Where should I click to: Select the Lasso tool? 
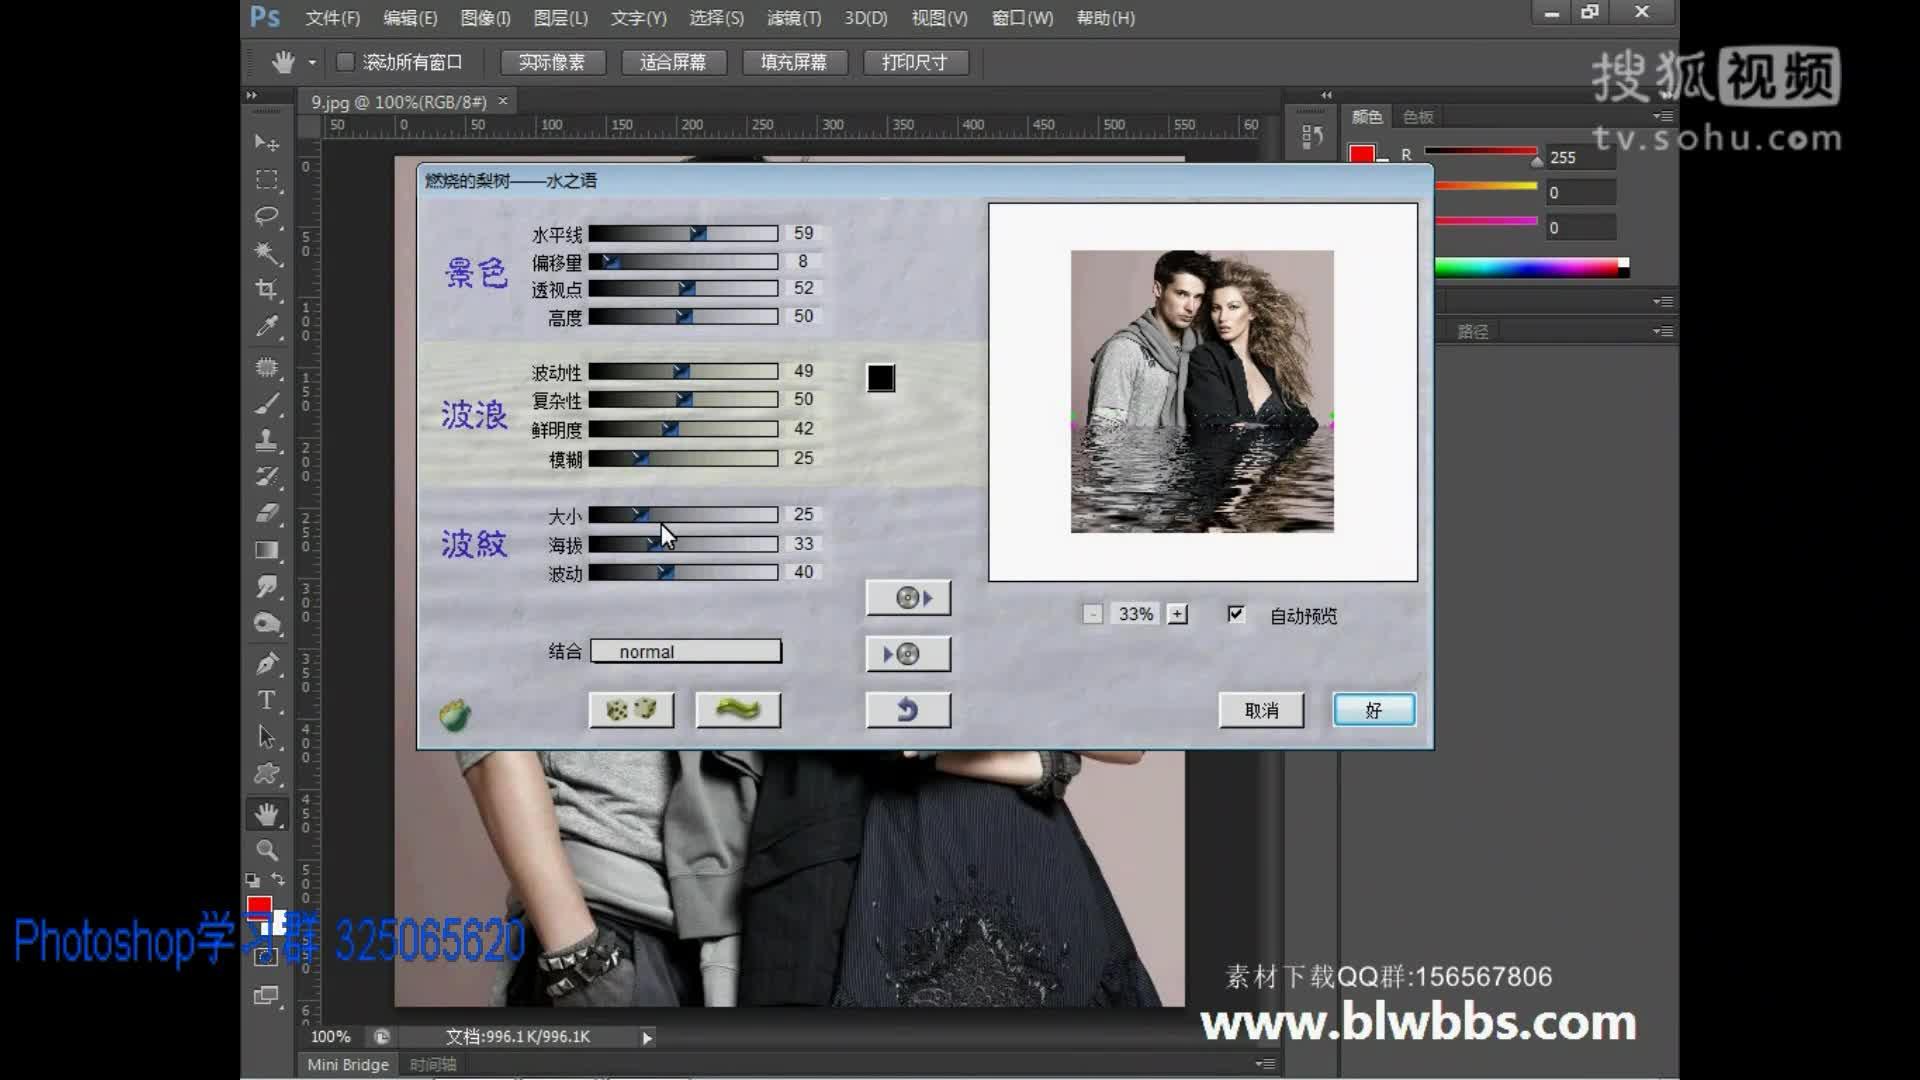tap(266, 216)
